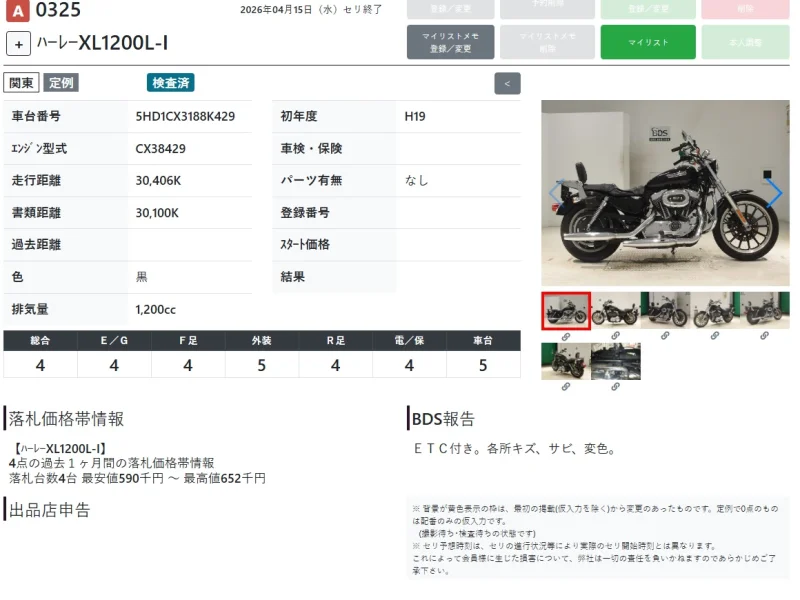Click document mileage value 30,100K

pos(157,213)
